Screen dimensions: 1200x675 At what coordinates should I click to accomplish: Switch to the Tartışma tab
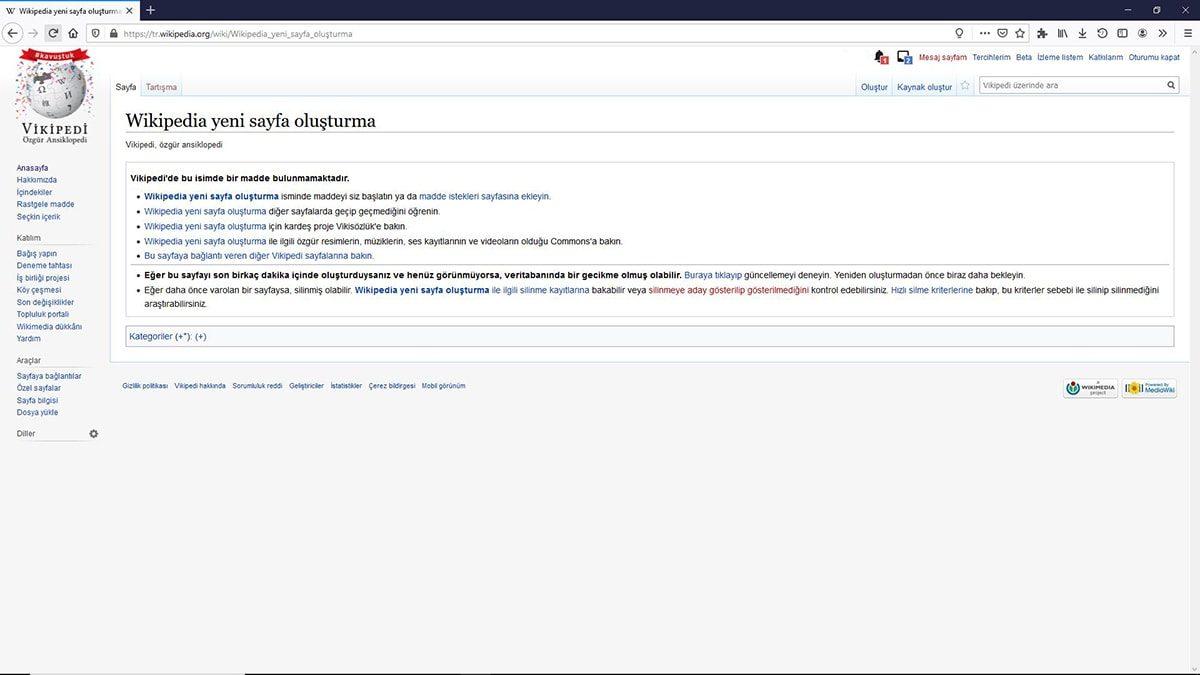161,87
